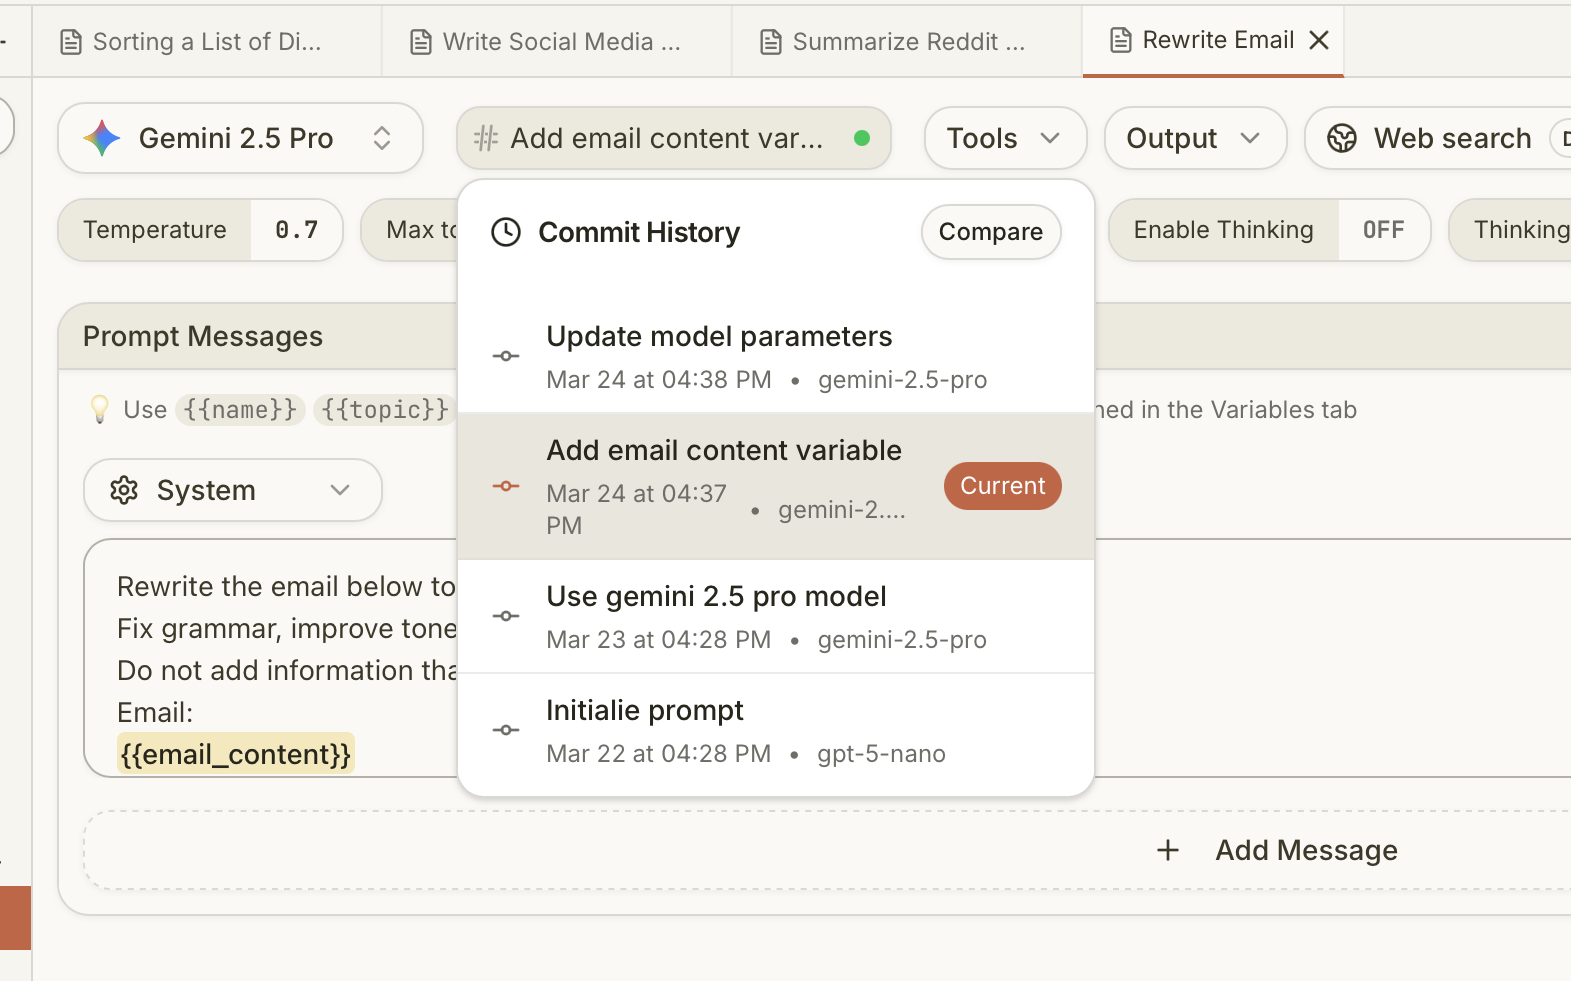Click the Add Message button
Image resolution: width=1571 pixels, height=981 pixels.
(x=1277, y=850)
